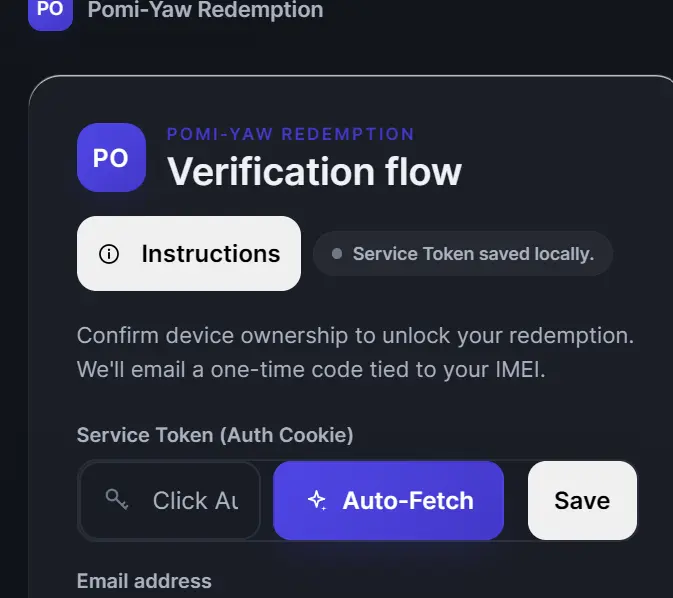
Task: Click the large PO badge beside Verification flow
Action: coord(112,158)
